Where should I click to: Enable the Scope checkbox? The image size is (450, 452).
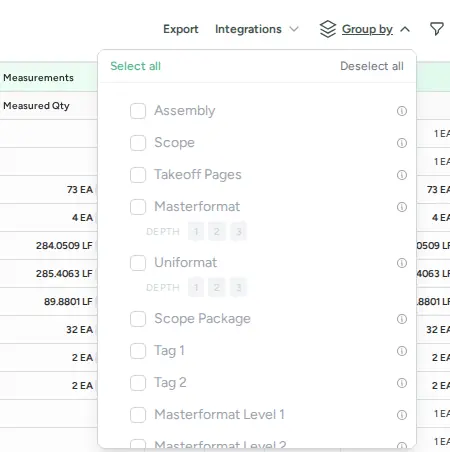tap(138, 143)
